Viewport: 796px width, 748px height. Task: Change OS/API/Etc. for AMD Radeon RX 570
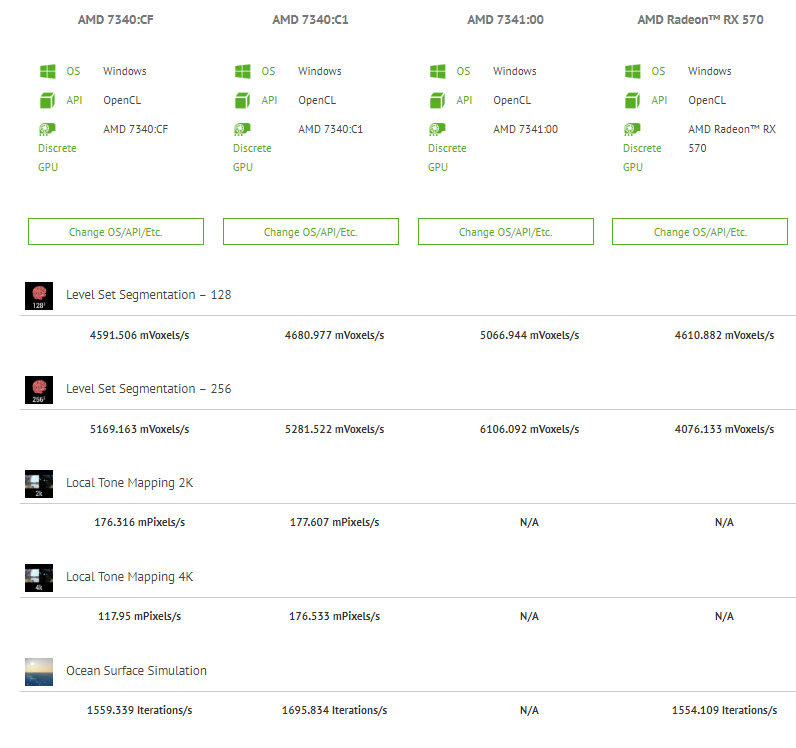point(700,232)
